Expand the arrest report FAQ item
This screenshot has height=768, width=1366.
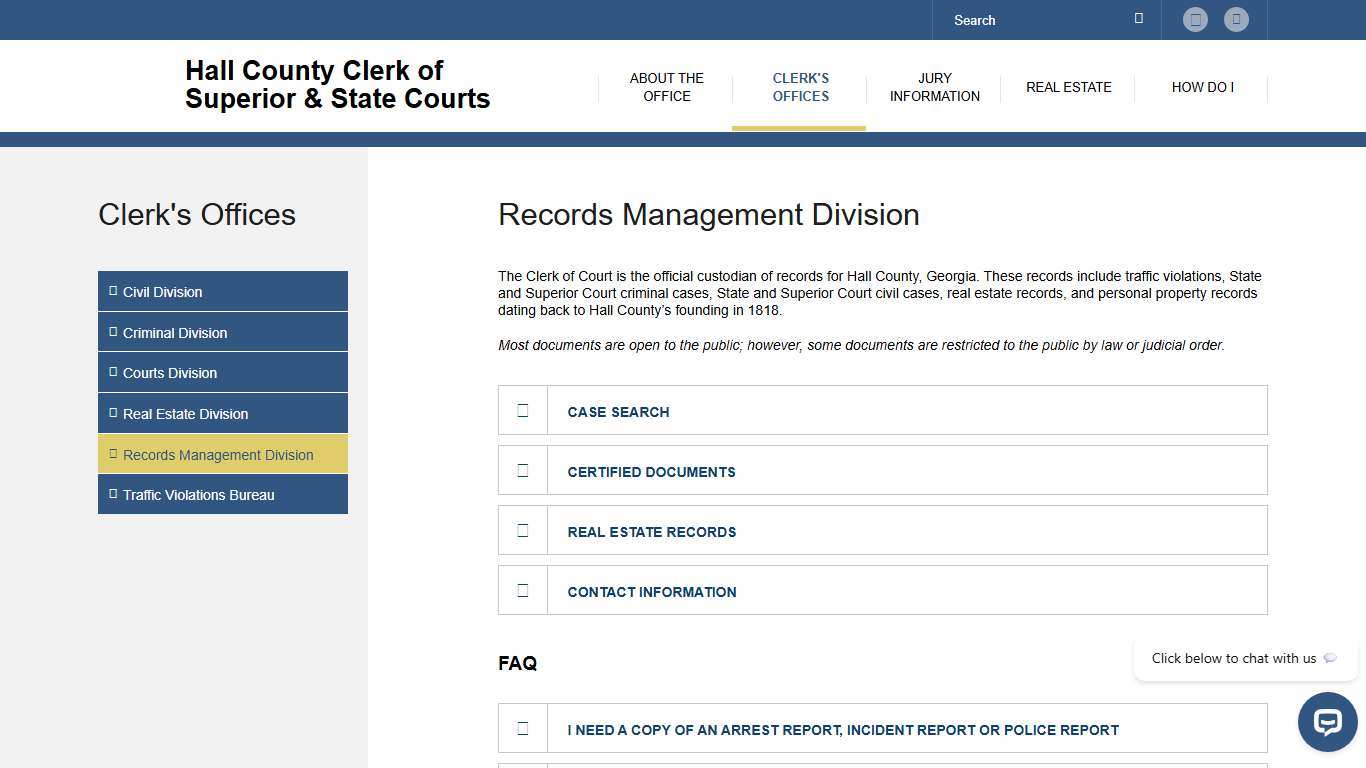[x=842, y=730]
